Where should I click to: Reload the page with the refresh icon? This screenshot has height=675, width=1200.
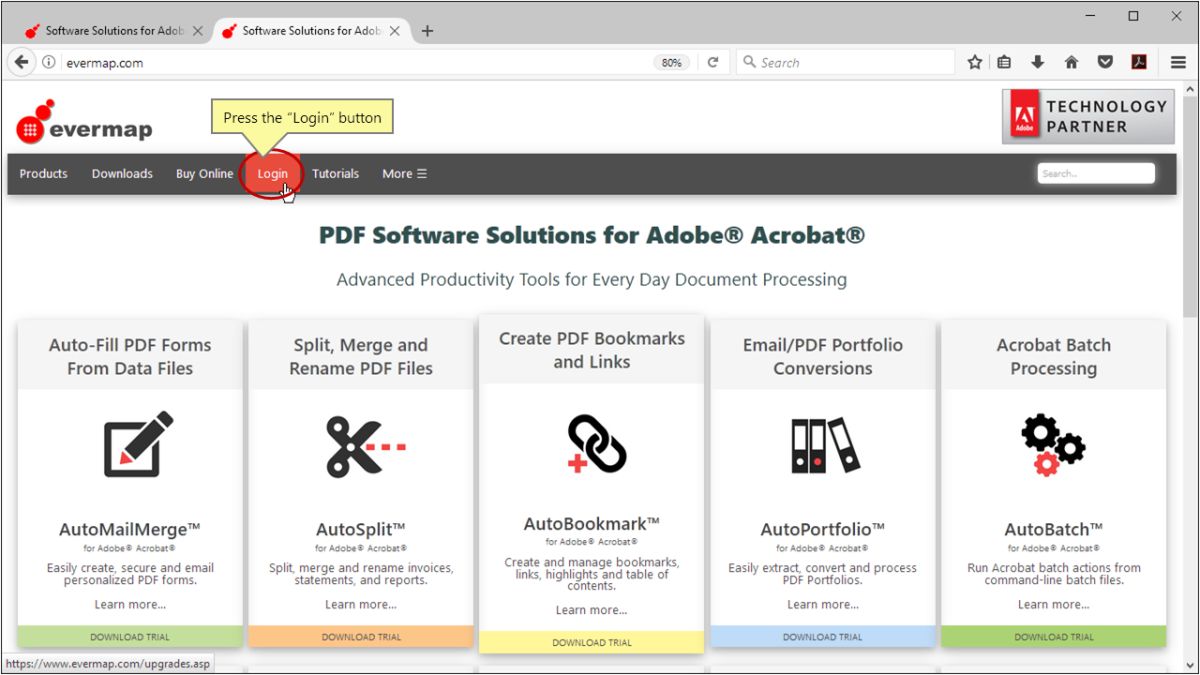713,62
